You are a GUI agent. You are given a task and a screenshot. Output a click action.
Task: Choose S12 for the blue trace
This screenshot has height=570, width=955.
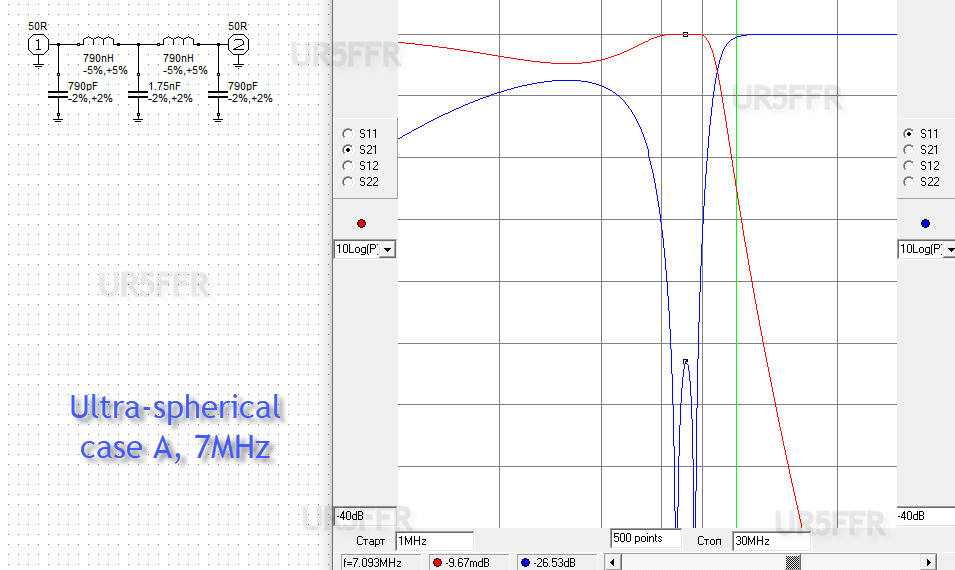pyautogui.click(x=909, y=165)
